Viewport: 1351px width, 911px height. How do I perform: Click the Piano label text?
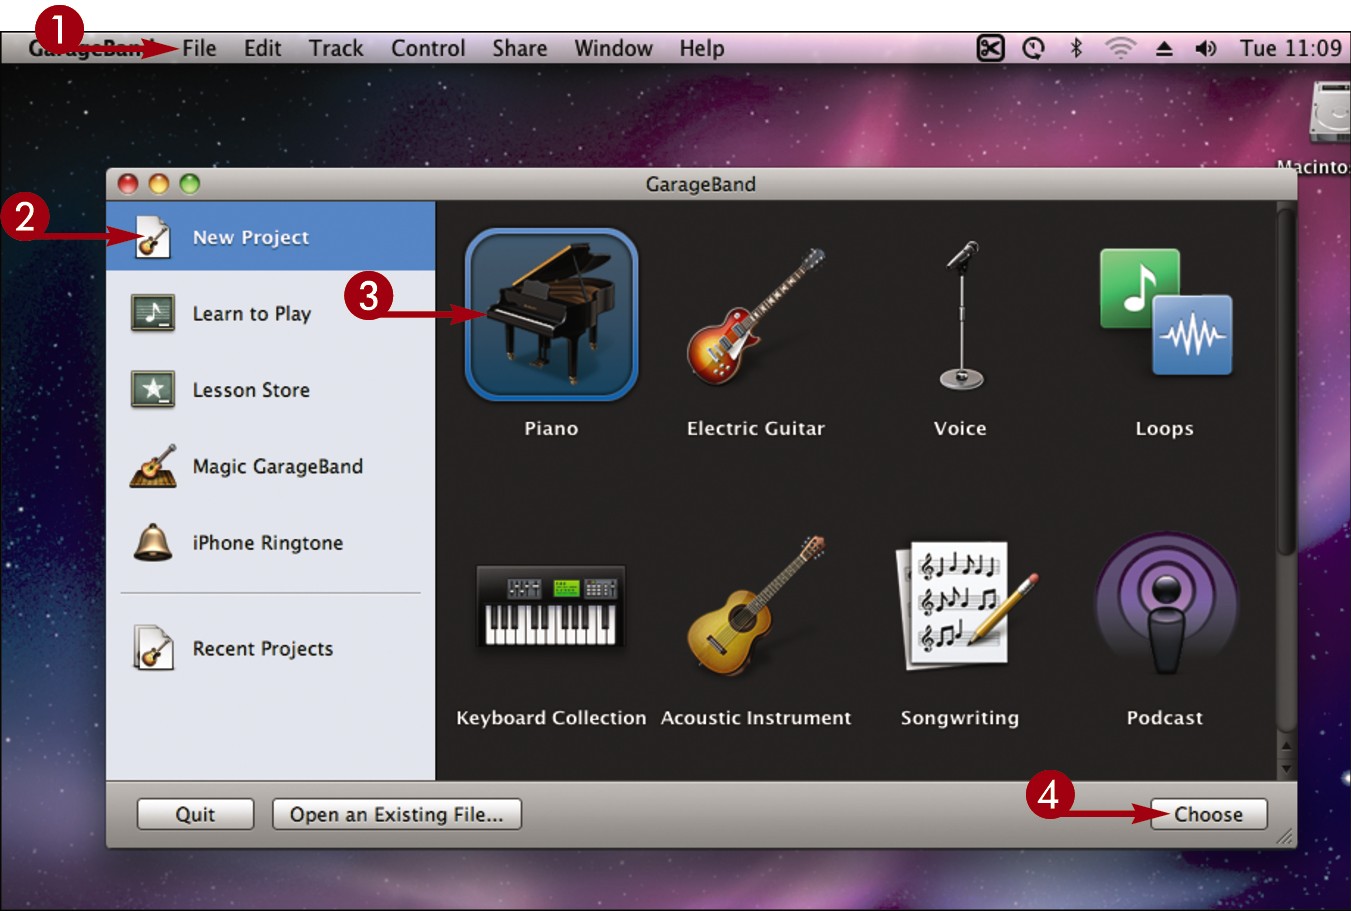(551, 428)
